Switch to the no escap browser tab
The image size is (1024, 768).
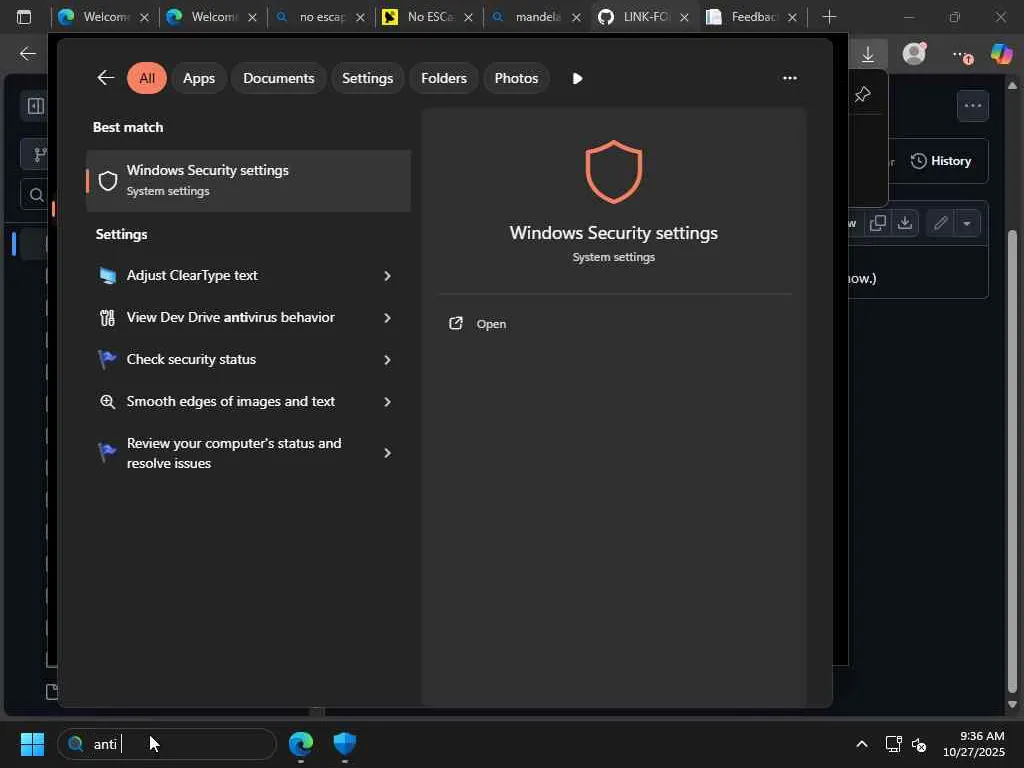click(320, 17)
